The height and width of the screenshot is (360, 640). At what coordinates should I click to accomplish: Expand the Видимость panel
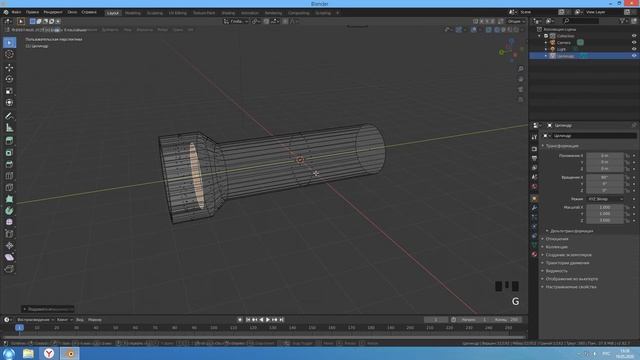557,271
